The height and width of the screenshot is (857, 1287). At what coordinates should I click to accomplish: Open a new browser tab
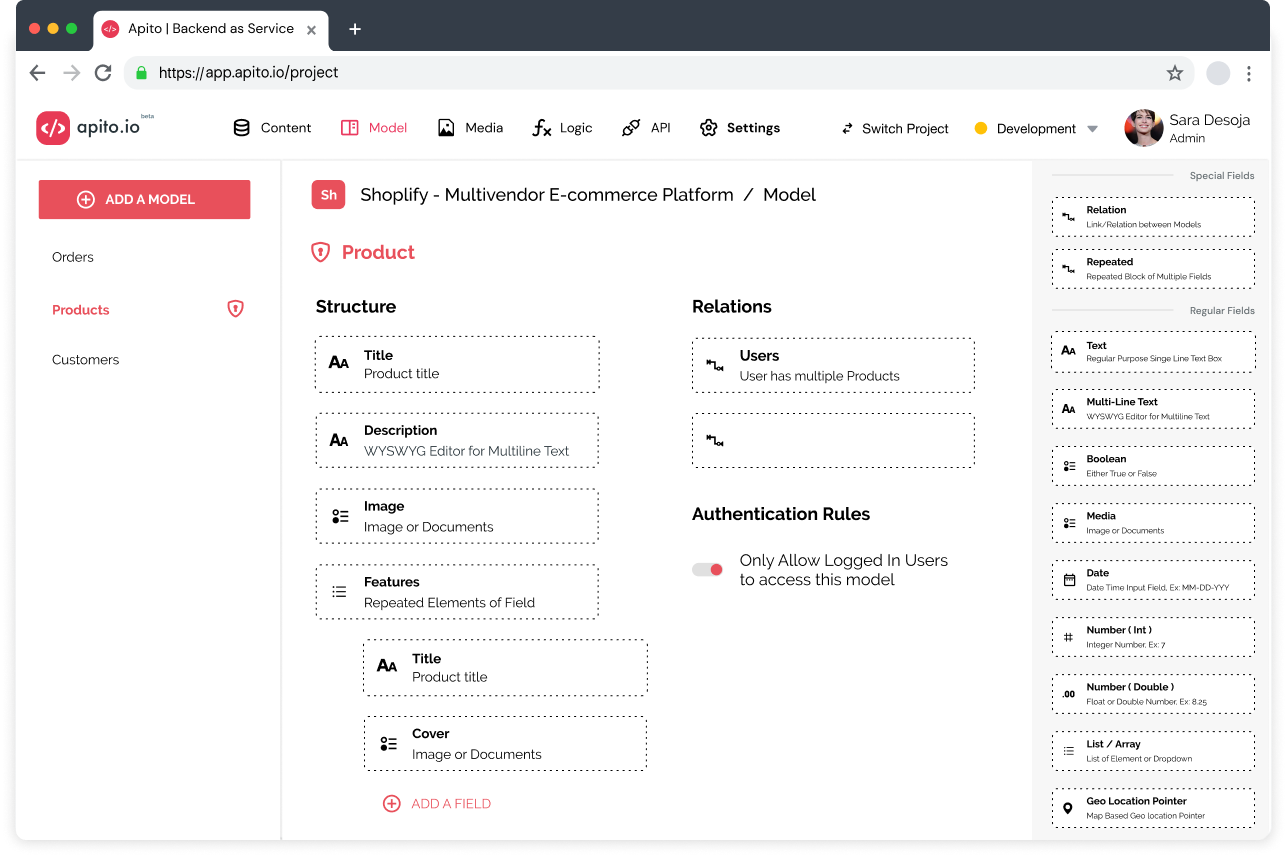pyautogui.click(x=354, y=29)
